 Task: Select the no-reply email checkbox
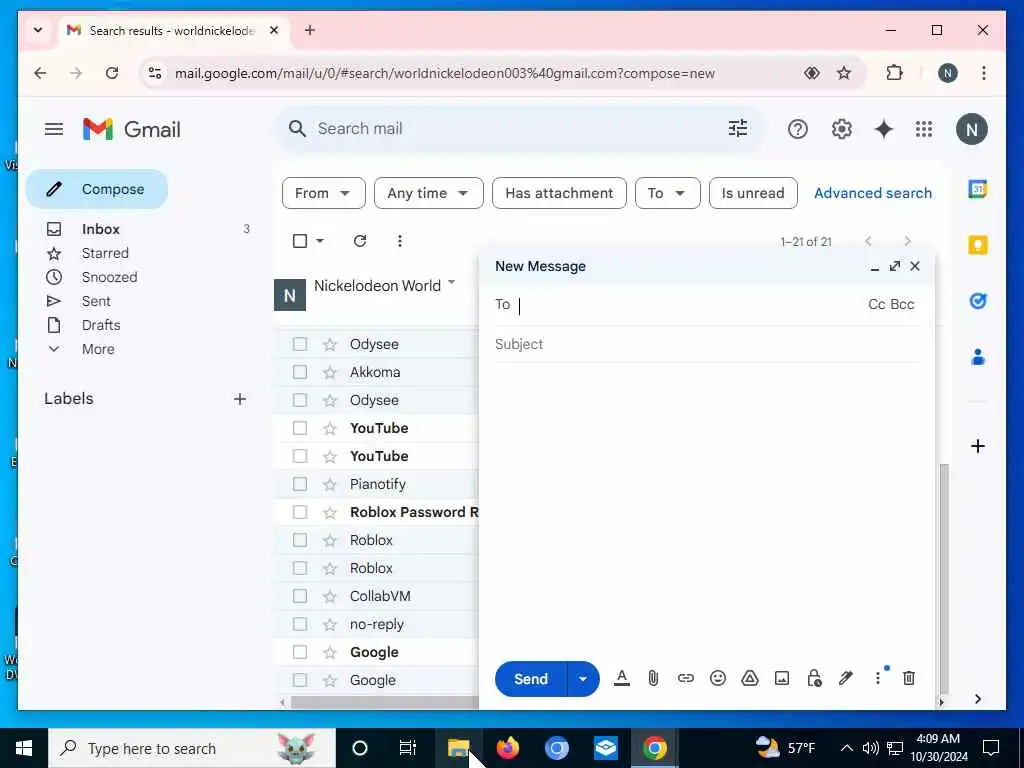300,624
